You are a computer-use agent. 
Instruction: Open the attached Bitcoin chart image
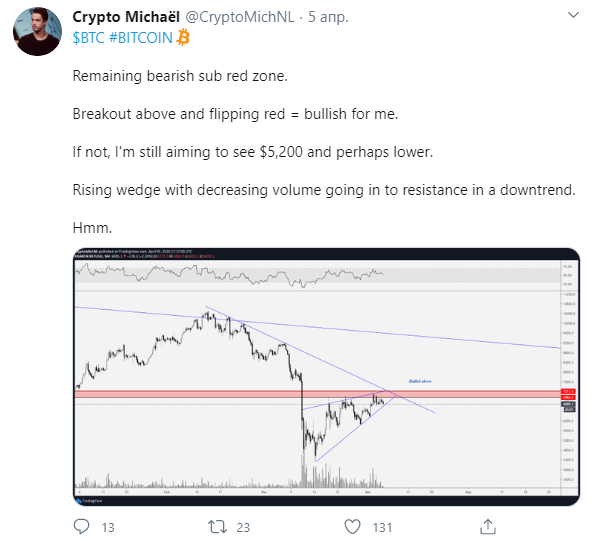[x=326, y=377]
